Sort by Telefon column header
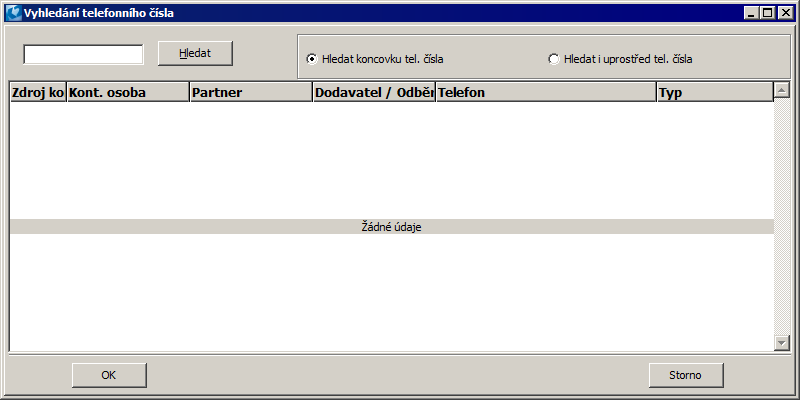Viewport: 800px width, 400px height. [546, 92]
